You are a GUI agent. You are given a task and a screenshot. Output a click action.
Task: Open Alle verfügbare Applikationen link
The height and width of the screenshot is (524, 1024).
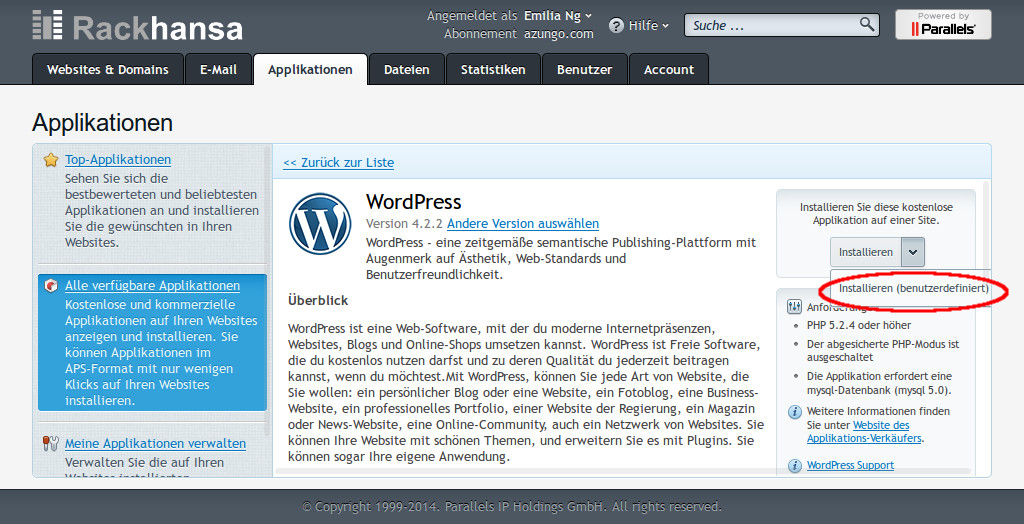(x=152, y=286)
